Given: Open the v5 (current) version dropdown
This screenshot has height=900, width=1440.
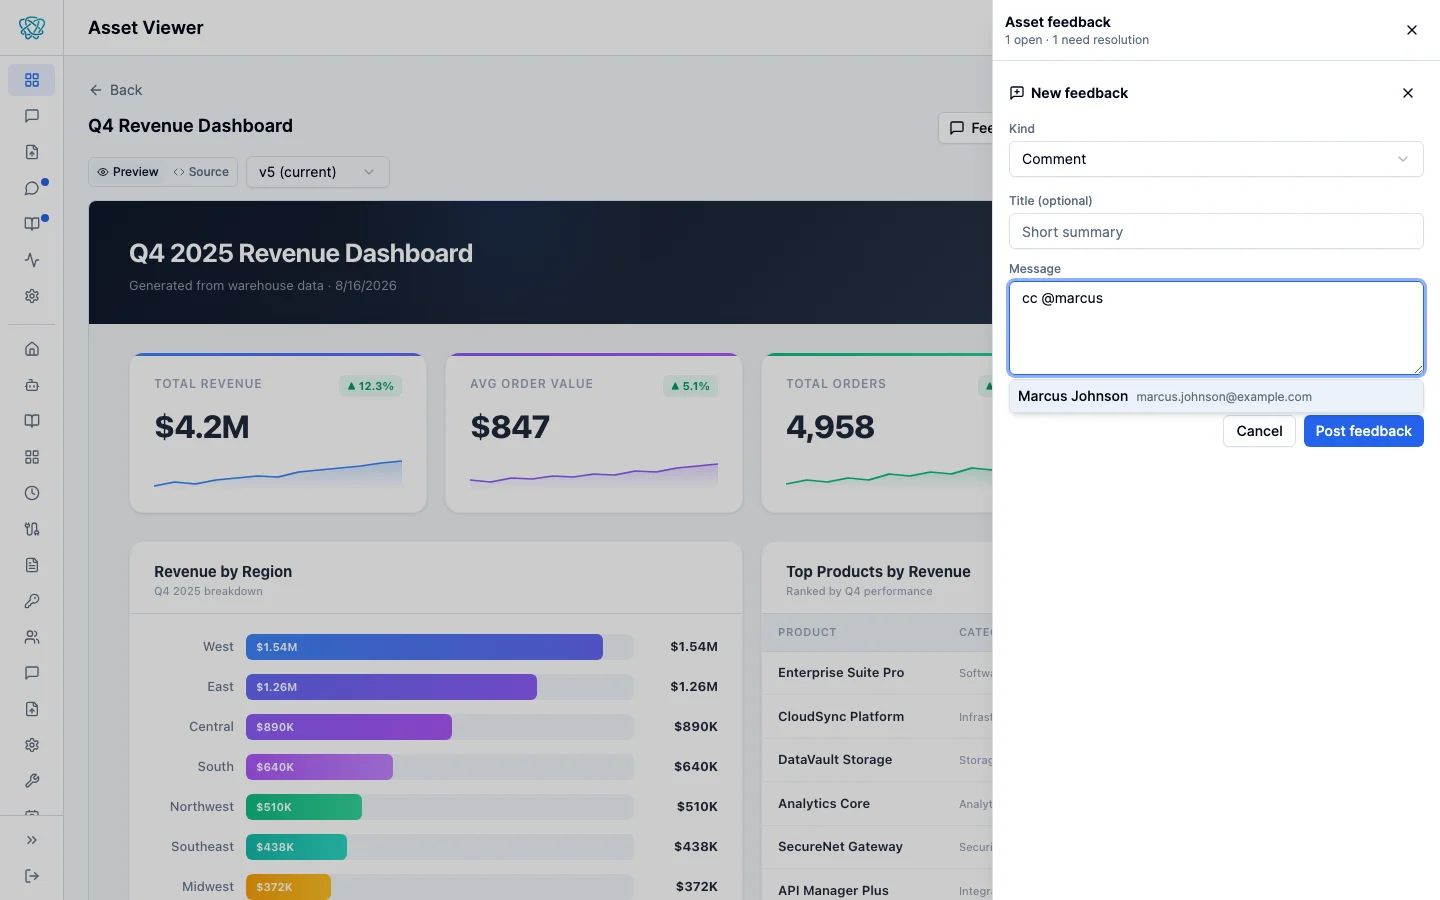Looking at the screenshot, I should point(318,172).
